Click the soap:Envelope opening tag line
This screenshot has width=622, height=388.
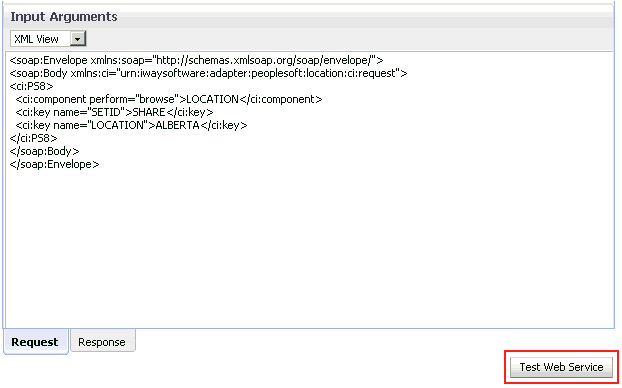coord(196,60)
